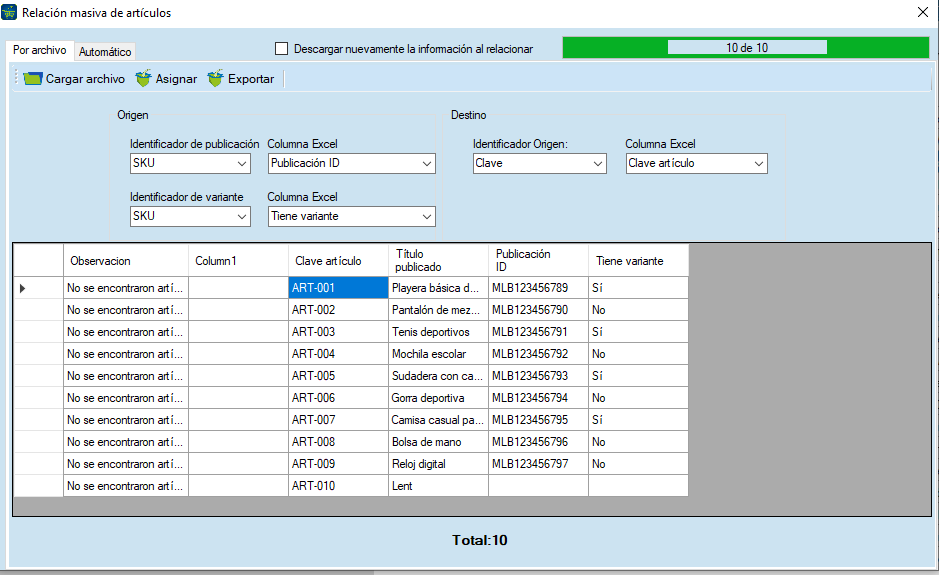Click the Sudadera con ca... cell
The image size is (939, 575).
tap(438, 376)
